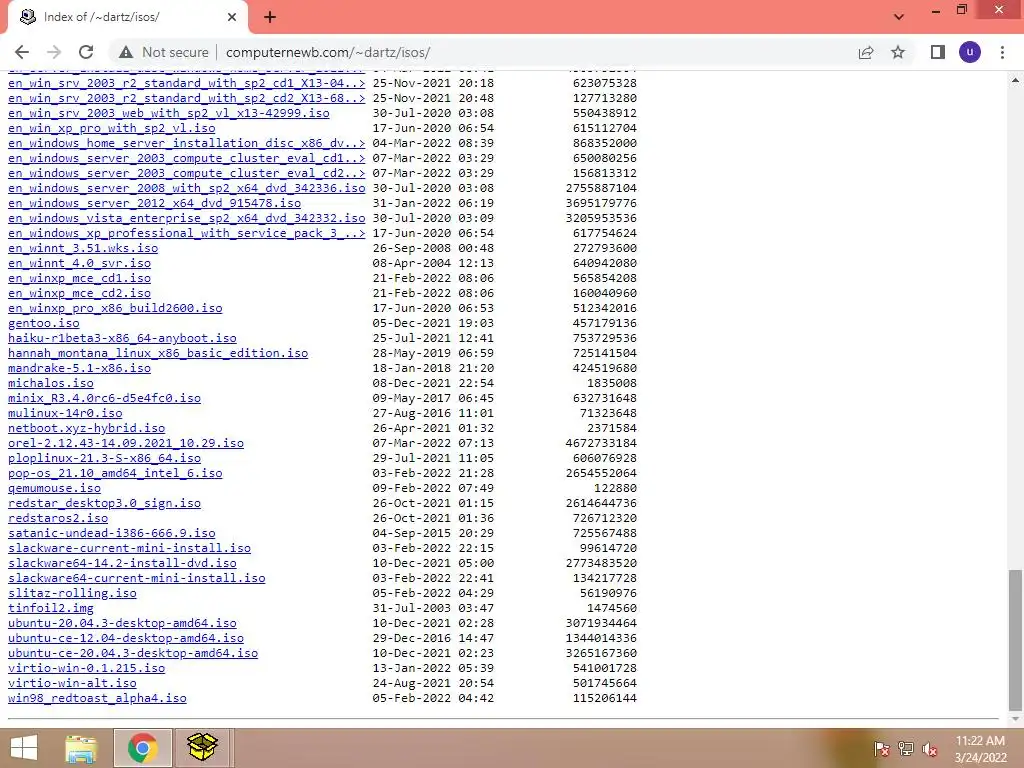Click haiku-r1beta3-x86_64-anyboot.iso link
The height and width of the screenshot is (768, 1024).
click(x=122, y=338)
